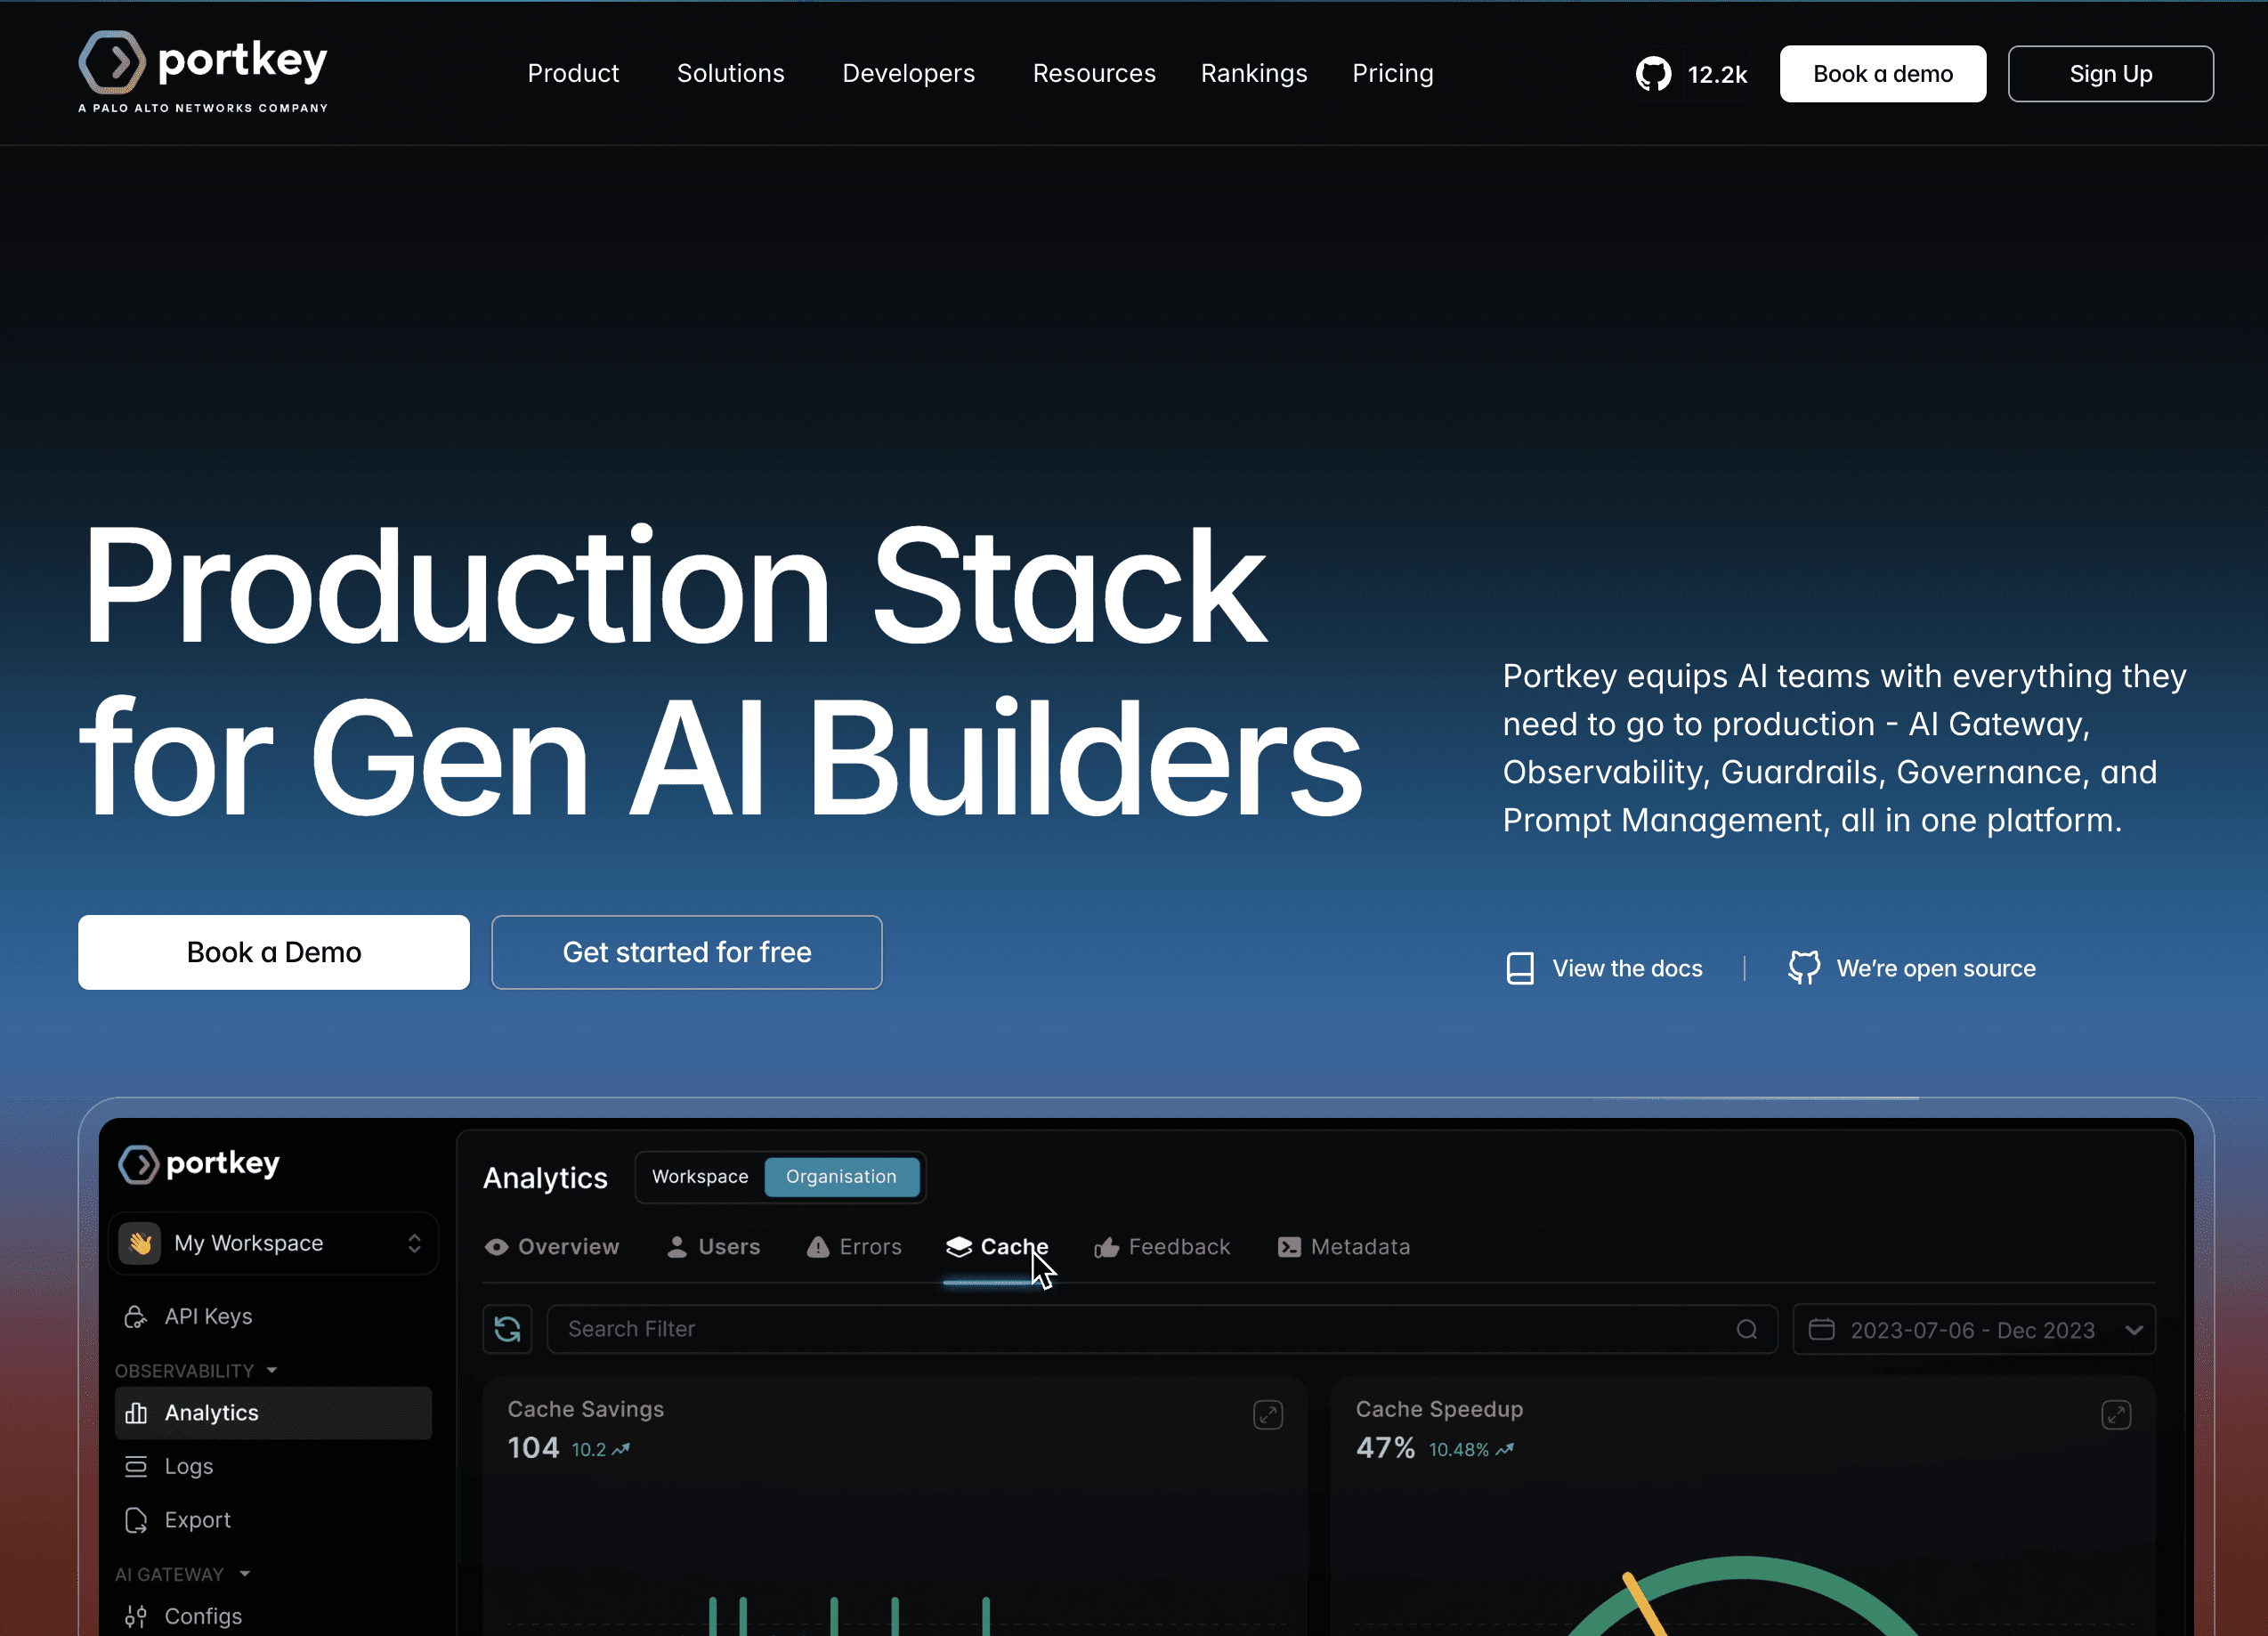Click the warning triangle icon on Errors tab
2268x1636 pixels.
pos(818,1247)
